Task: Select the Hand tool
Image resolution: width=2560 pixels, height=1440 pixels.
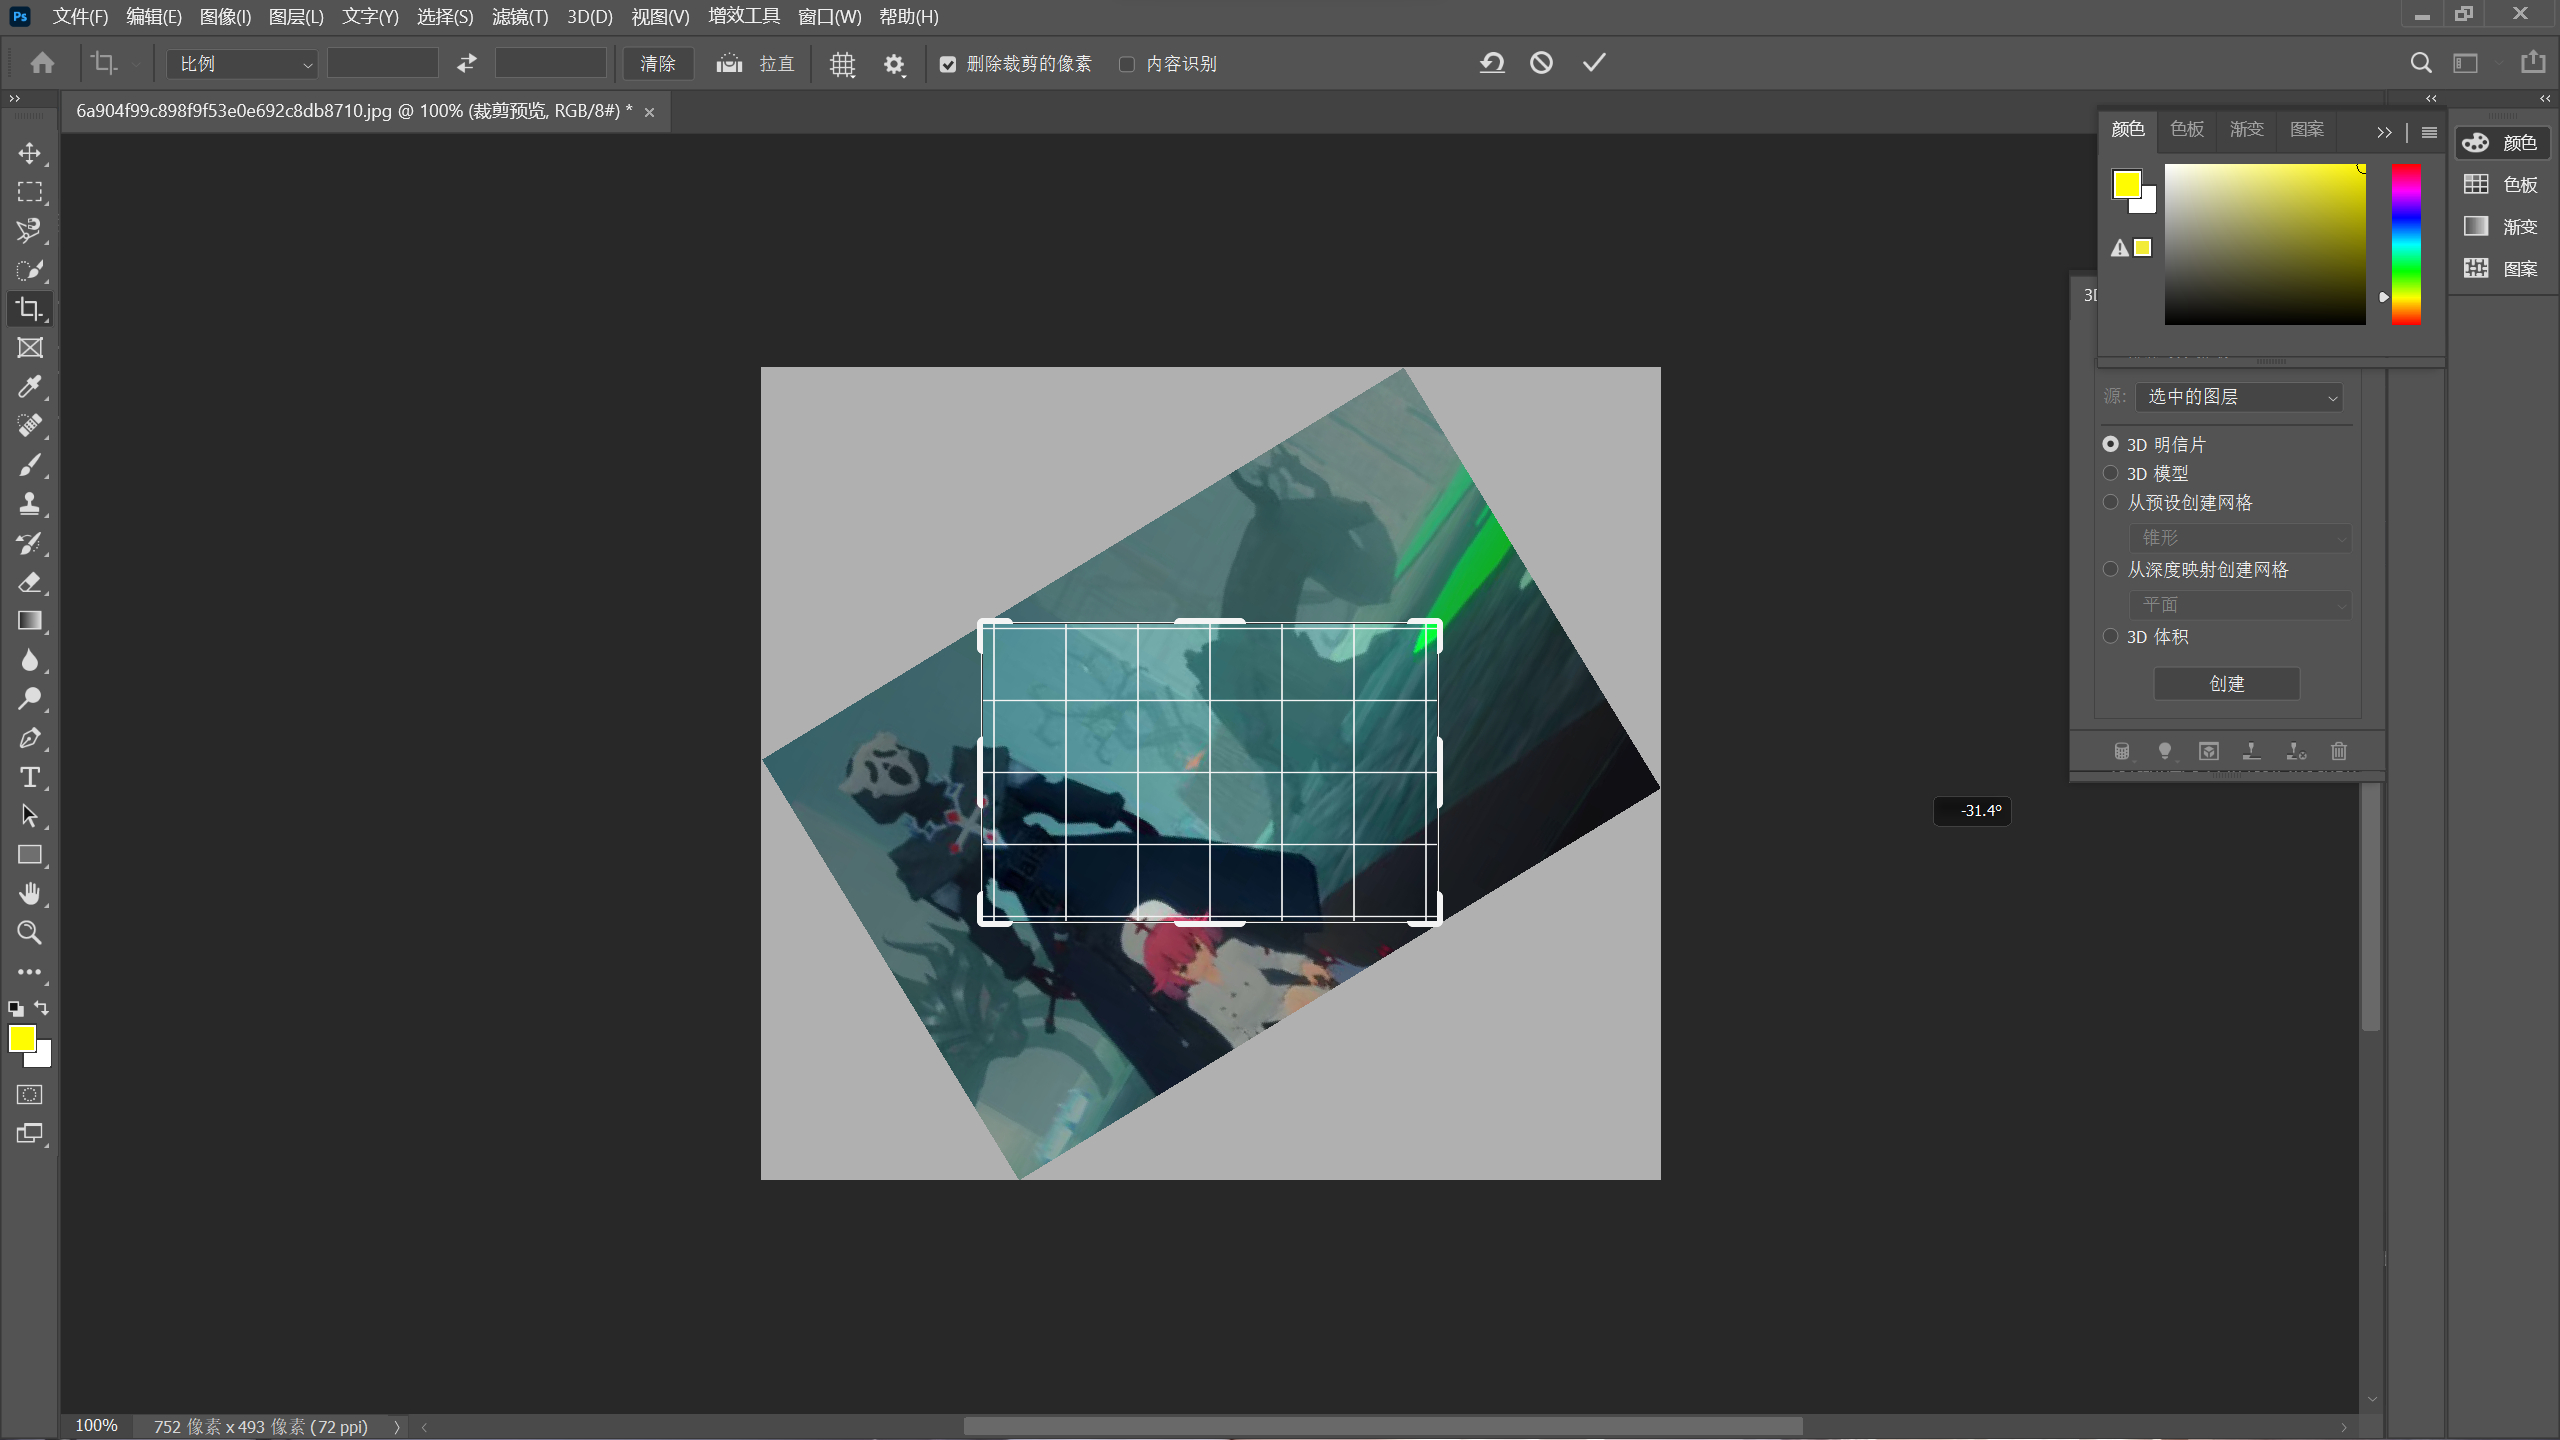Action: pyautogui.click(x=29, y=894)
